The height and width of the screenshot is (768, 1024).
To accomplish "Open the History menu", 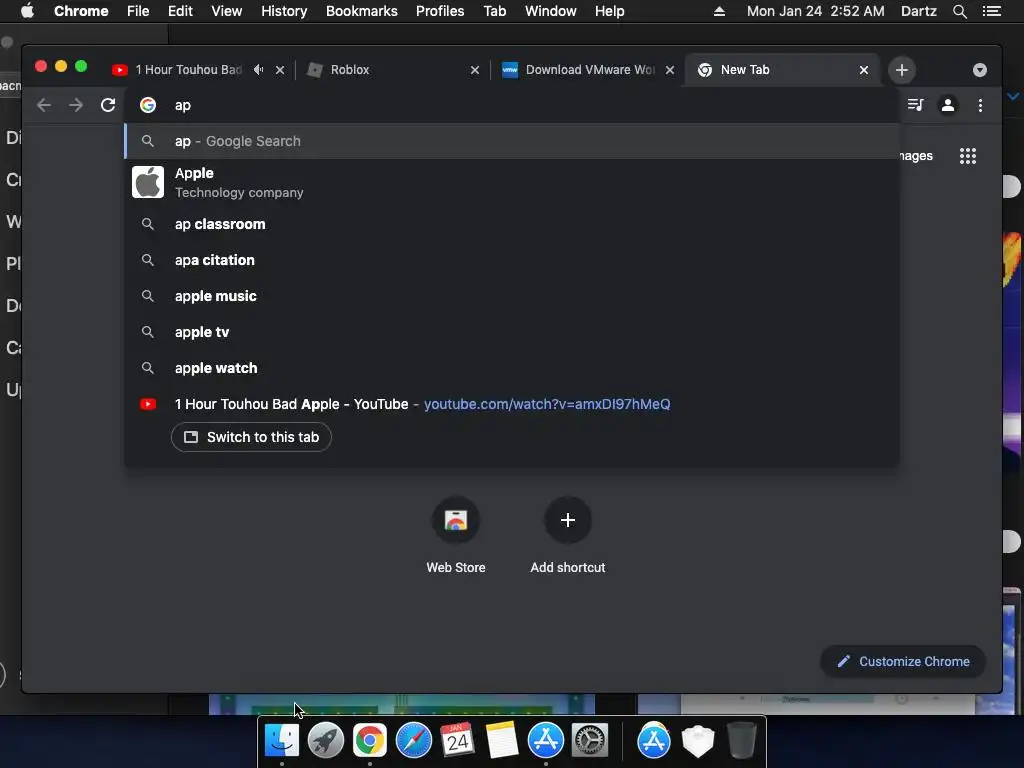I will click(284, 11).
